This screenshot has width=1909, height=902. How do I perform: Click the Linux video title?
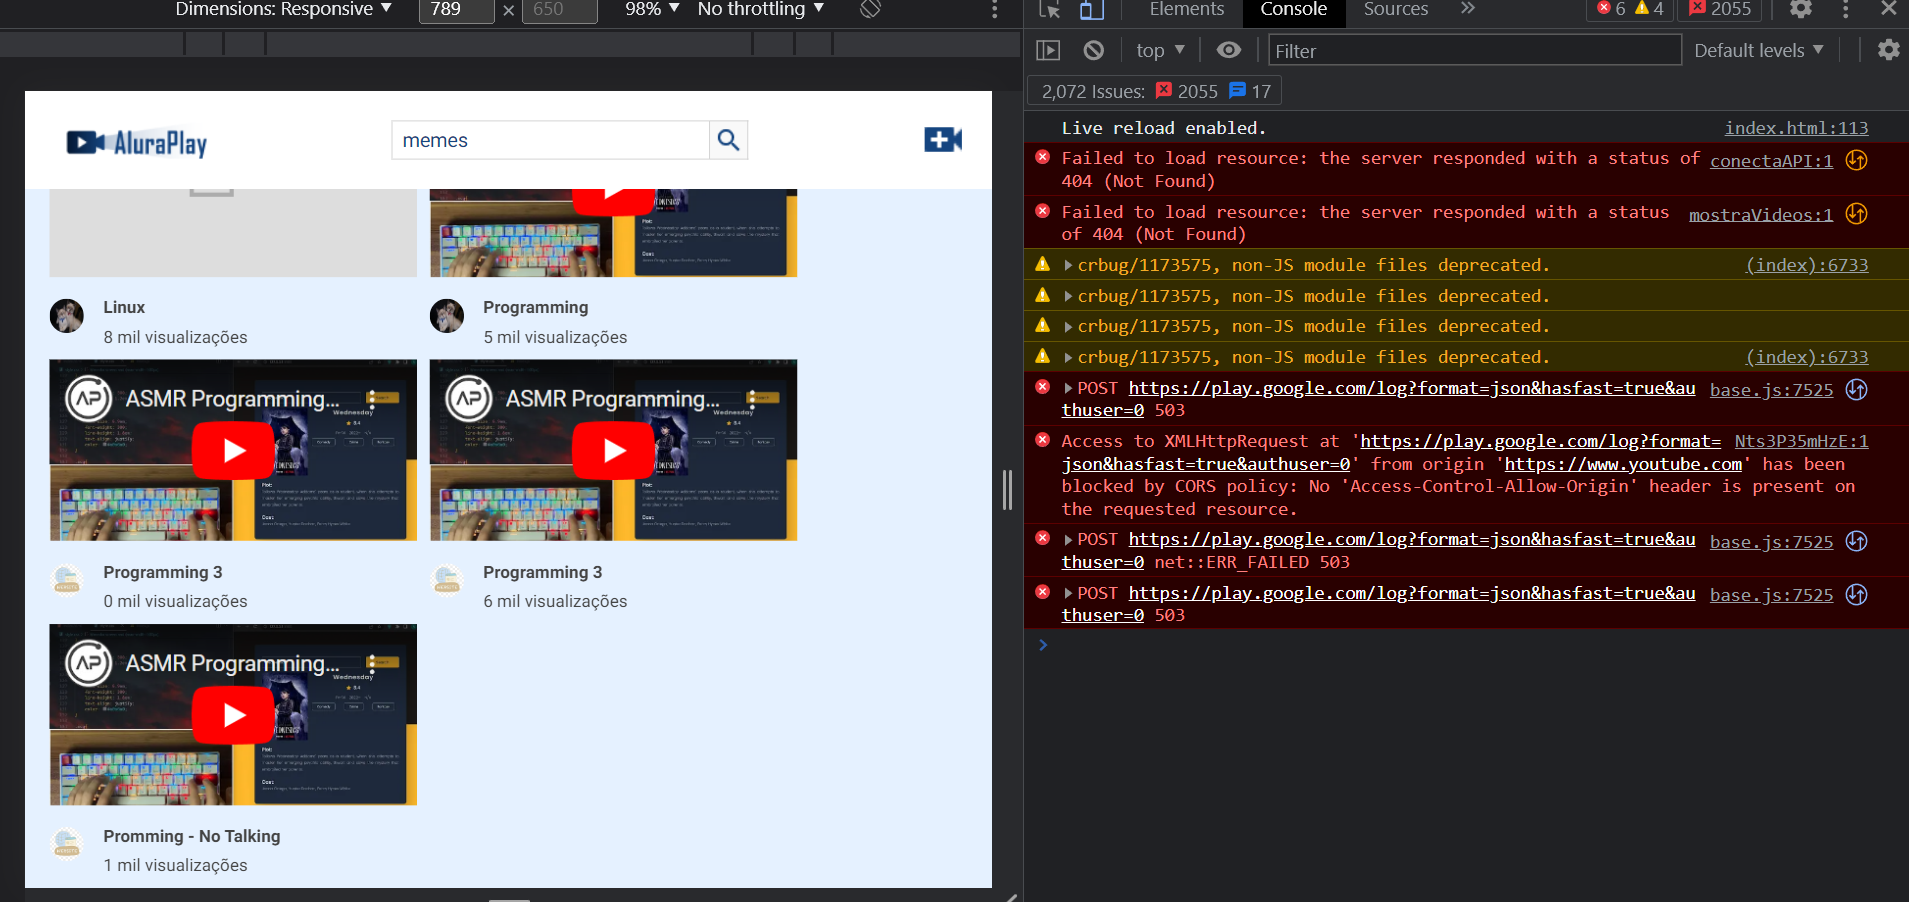coord(124,307)
